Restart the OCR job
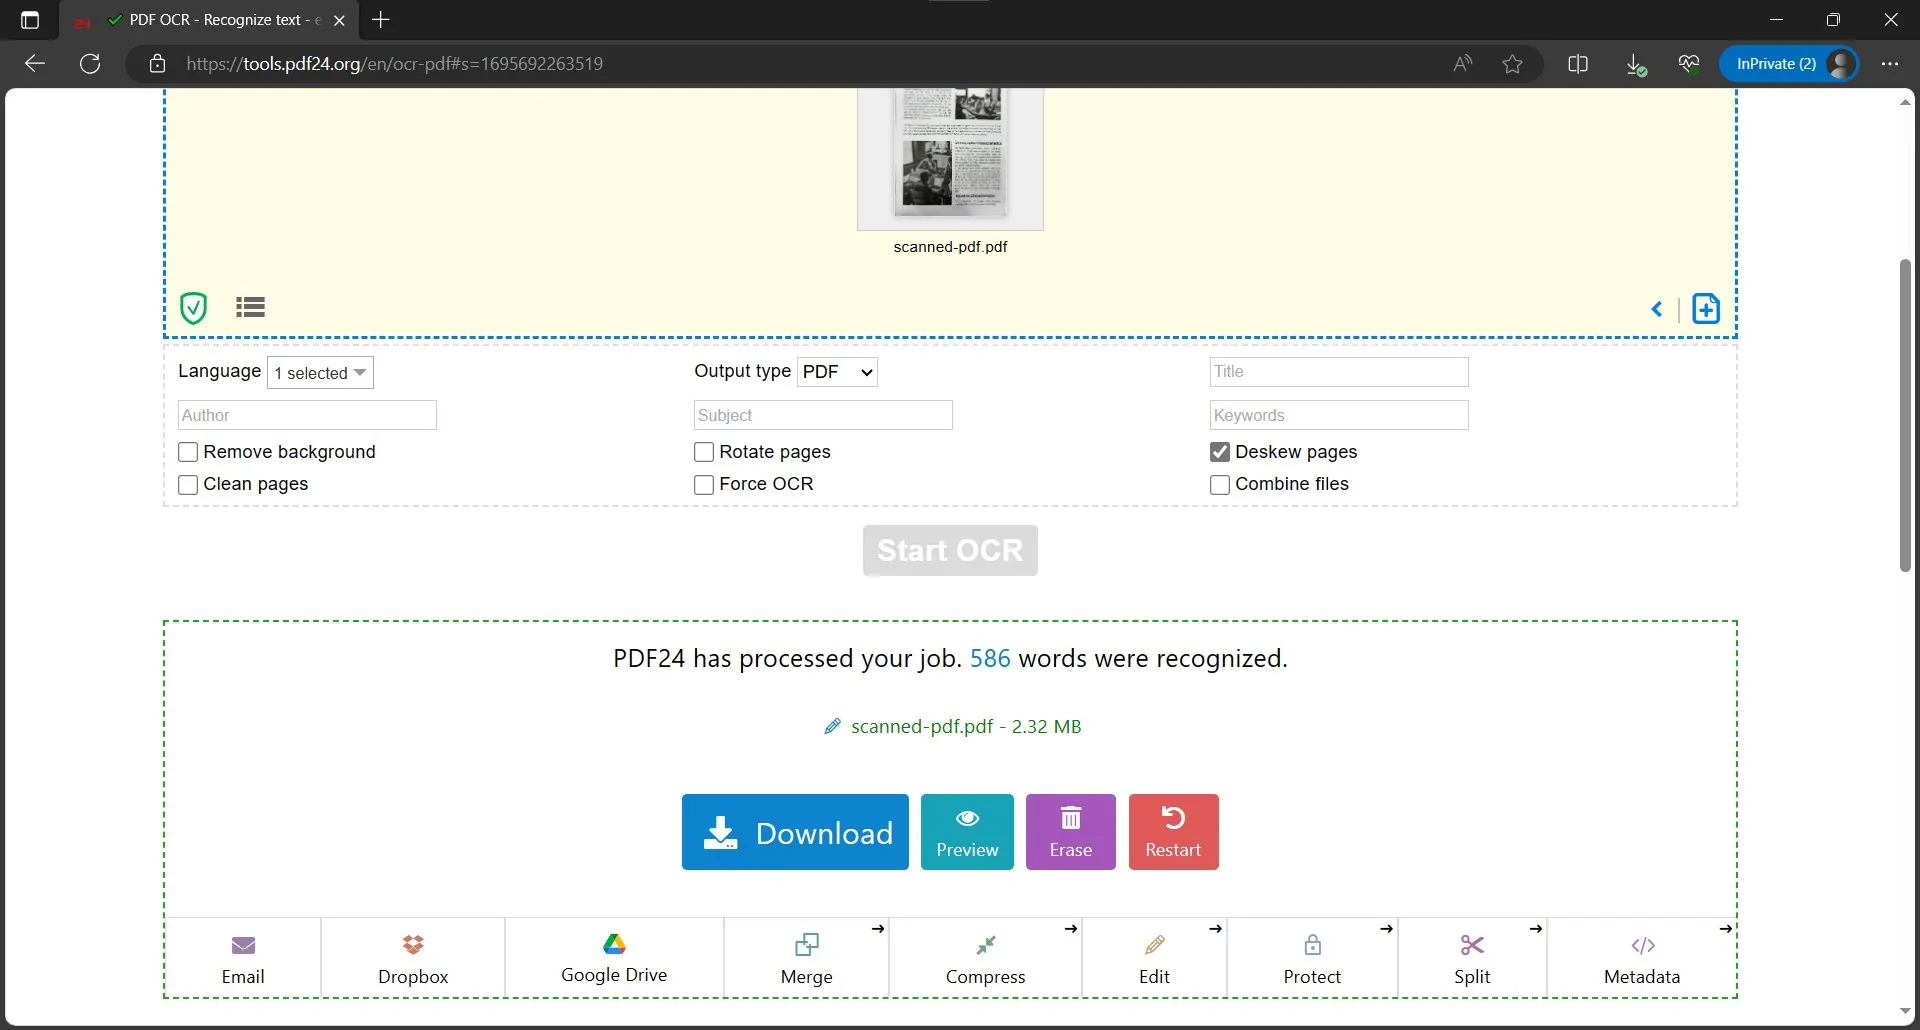 [x=1173, y=832]
